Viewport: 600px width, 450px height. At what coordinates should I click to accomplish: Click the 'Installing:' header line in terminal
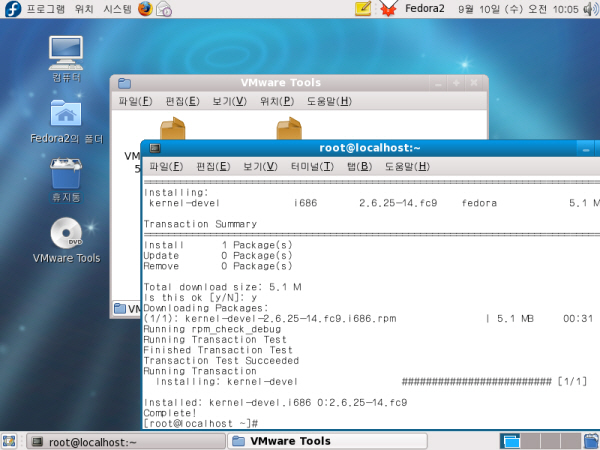(176, 192)
